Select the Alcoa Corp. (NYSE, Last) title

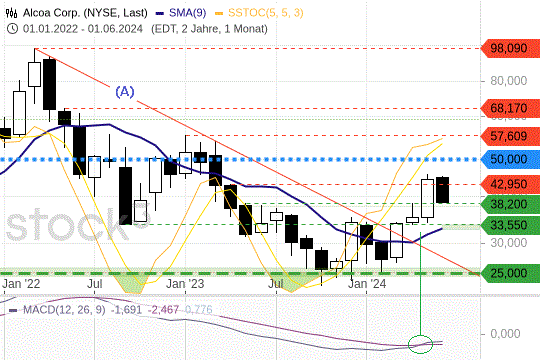85,13
